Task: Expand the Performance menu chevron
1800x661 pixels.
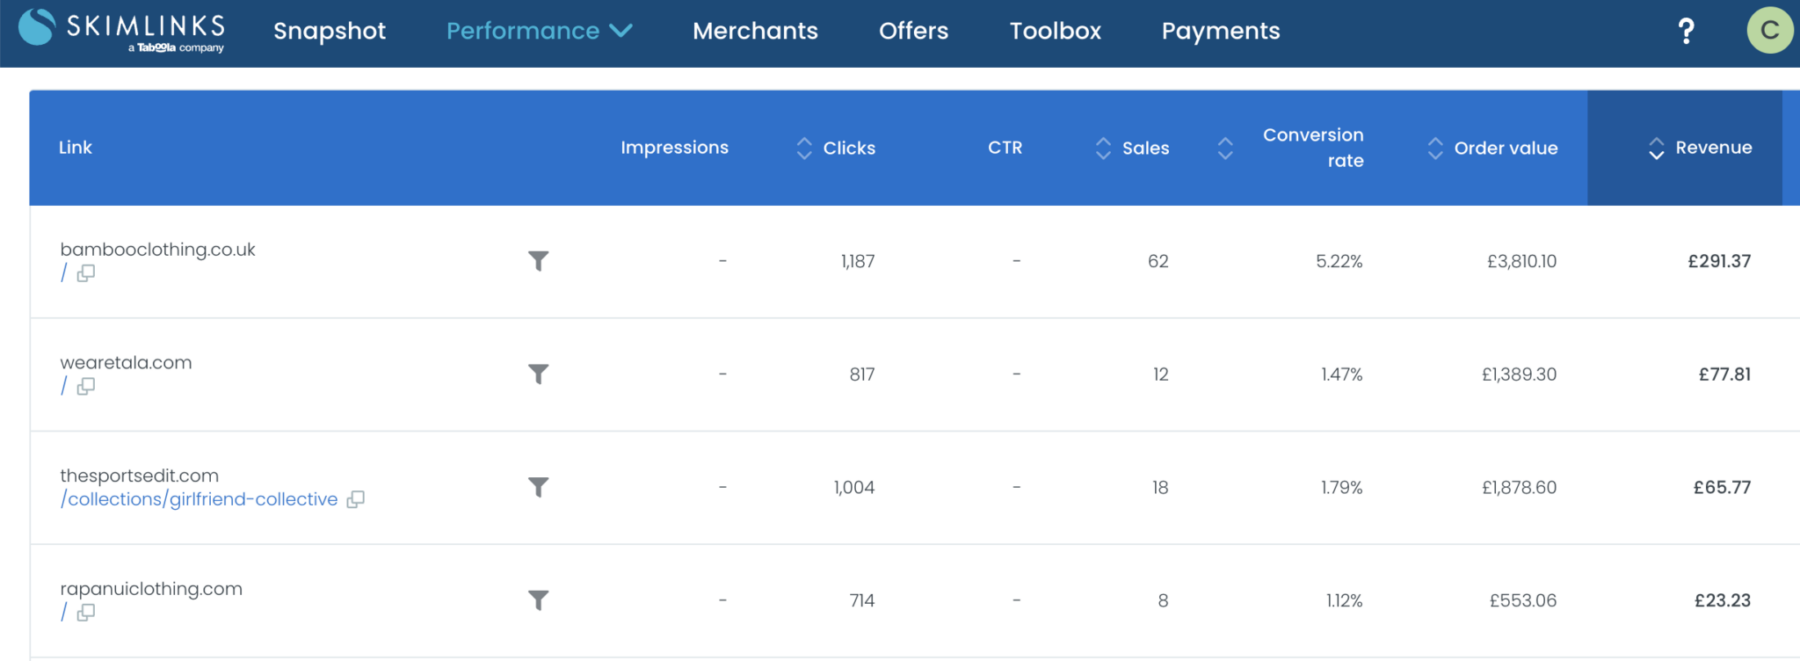Action: (x=621, y=31)
